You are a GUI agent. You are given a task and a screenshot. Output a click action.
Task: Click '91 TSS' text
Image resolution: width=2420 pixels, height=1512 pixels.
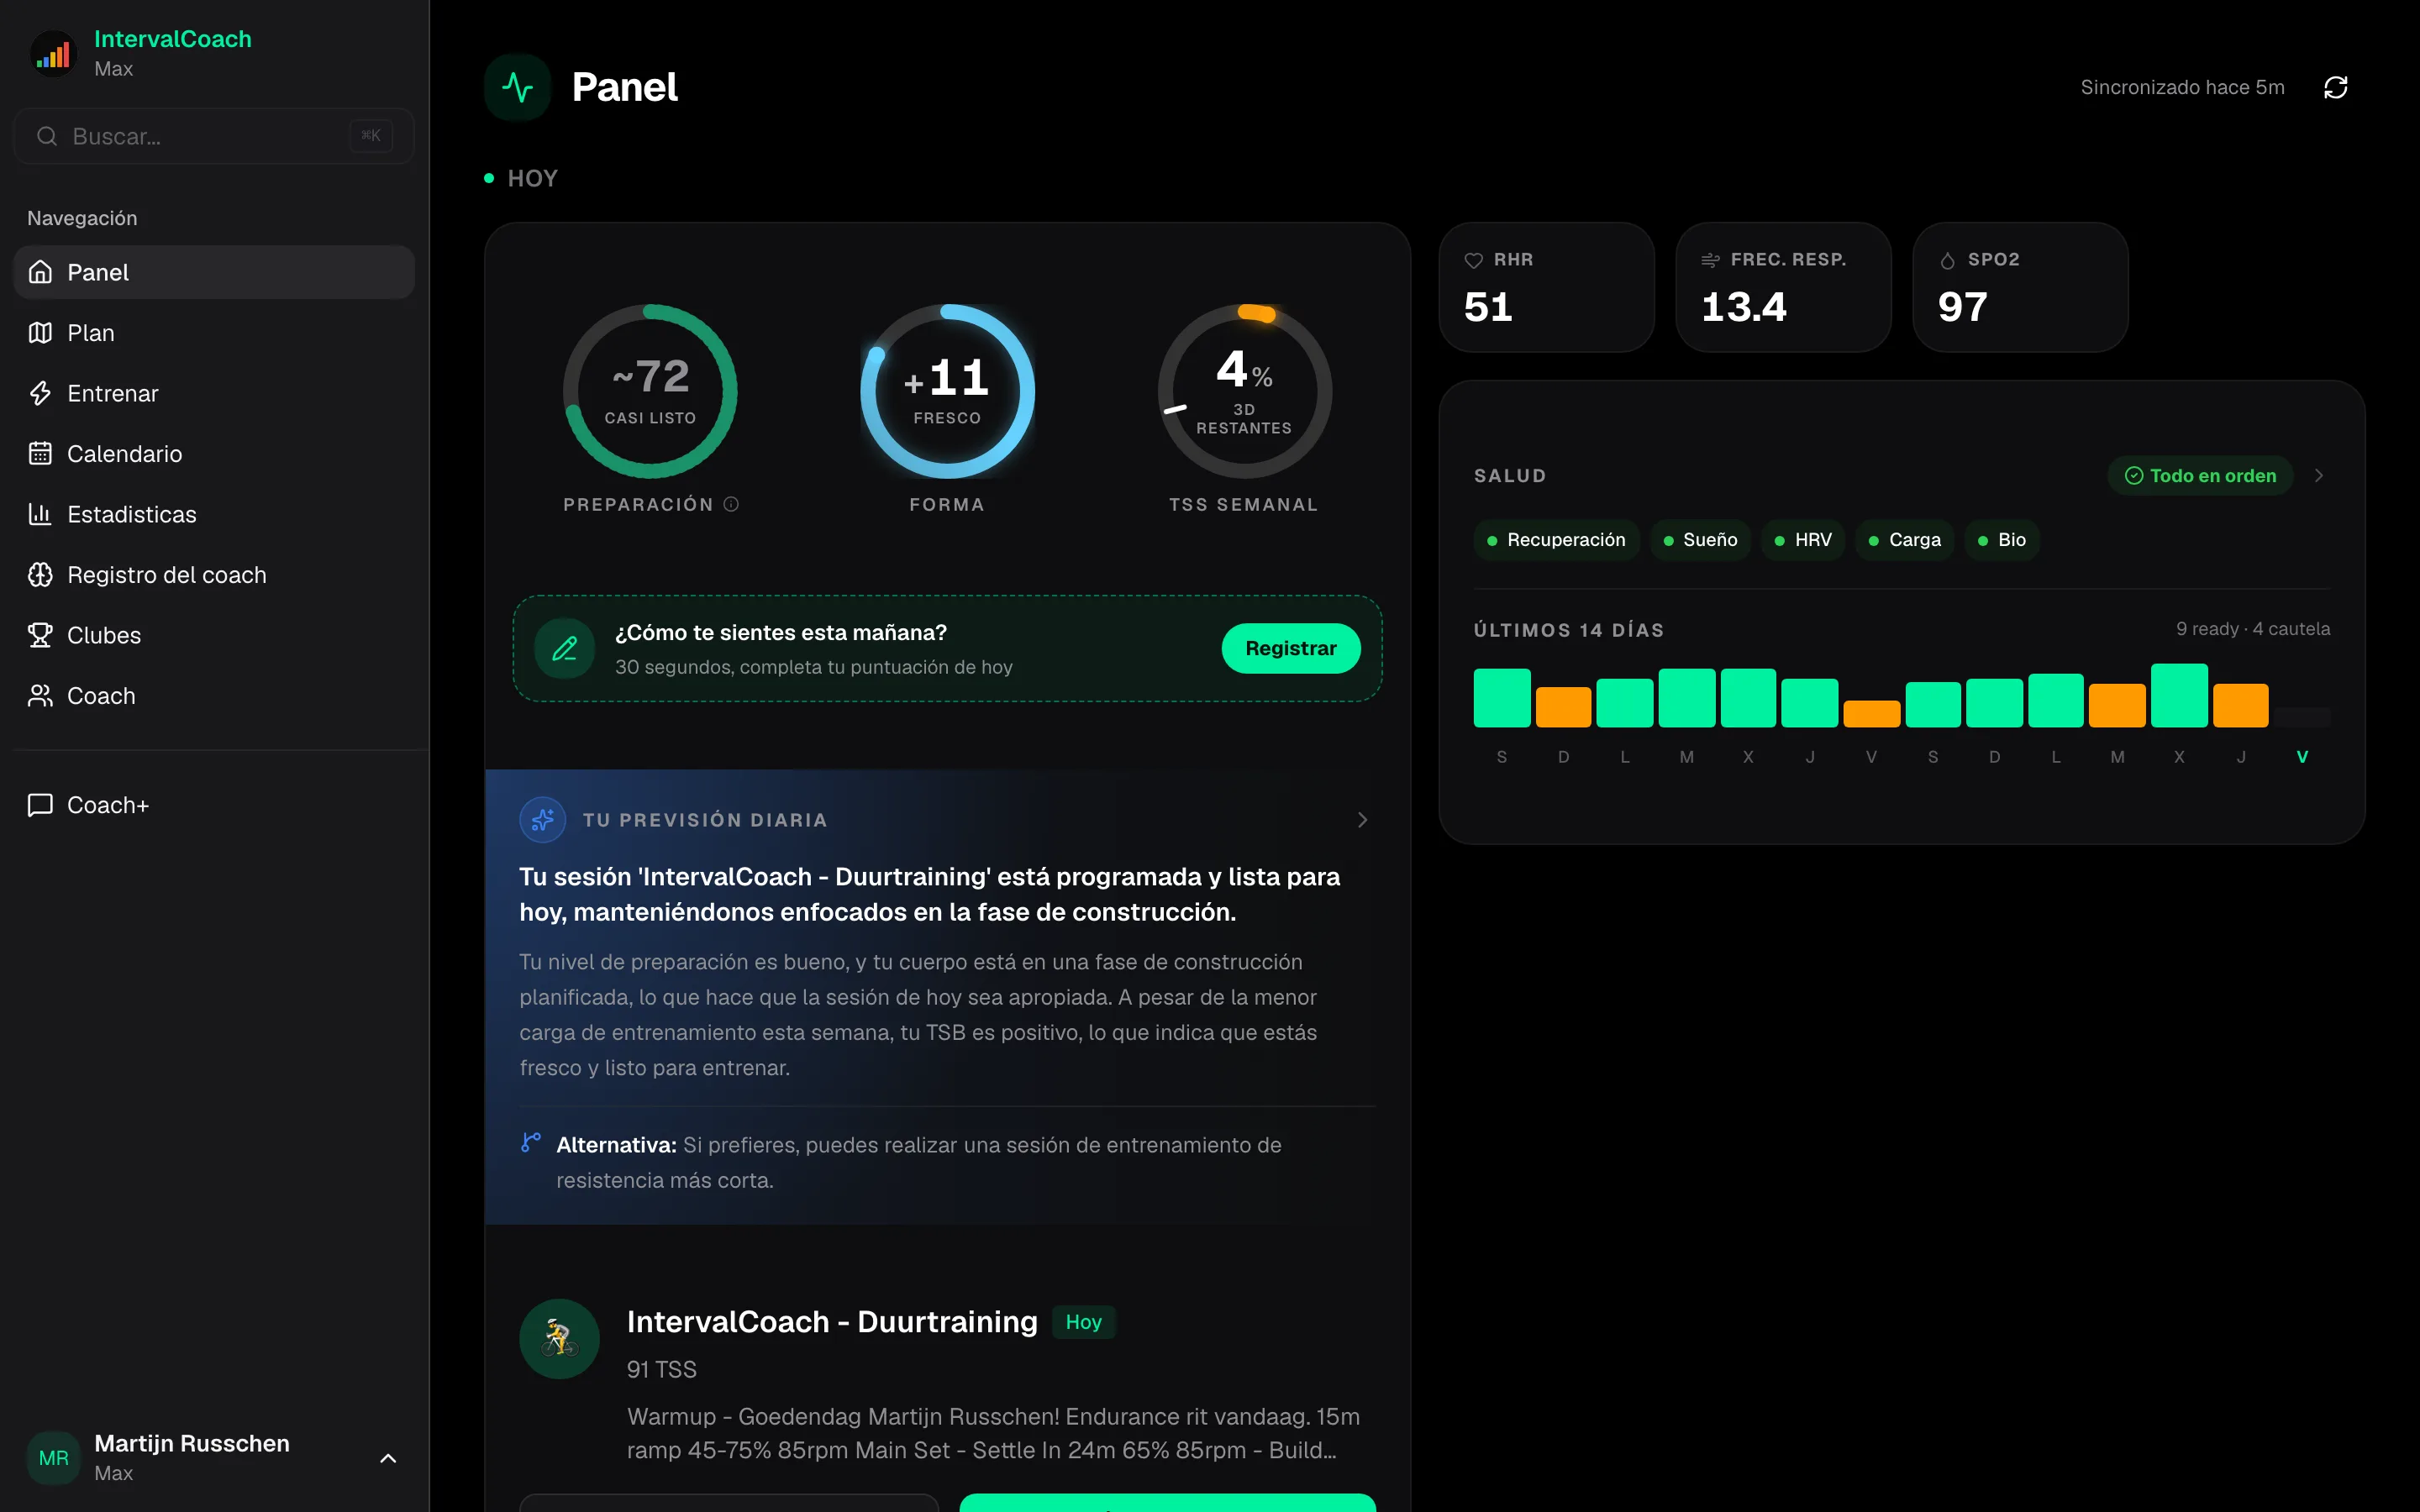coord(662,1369)
